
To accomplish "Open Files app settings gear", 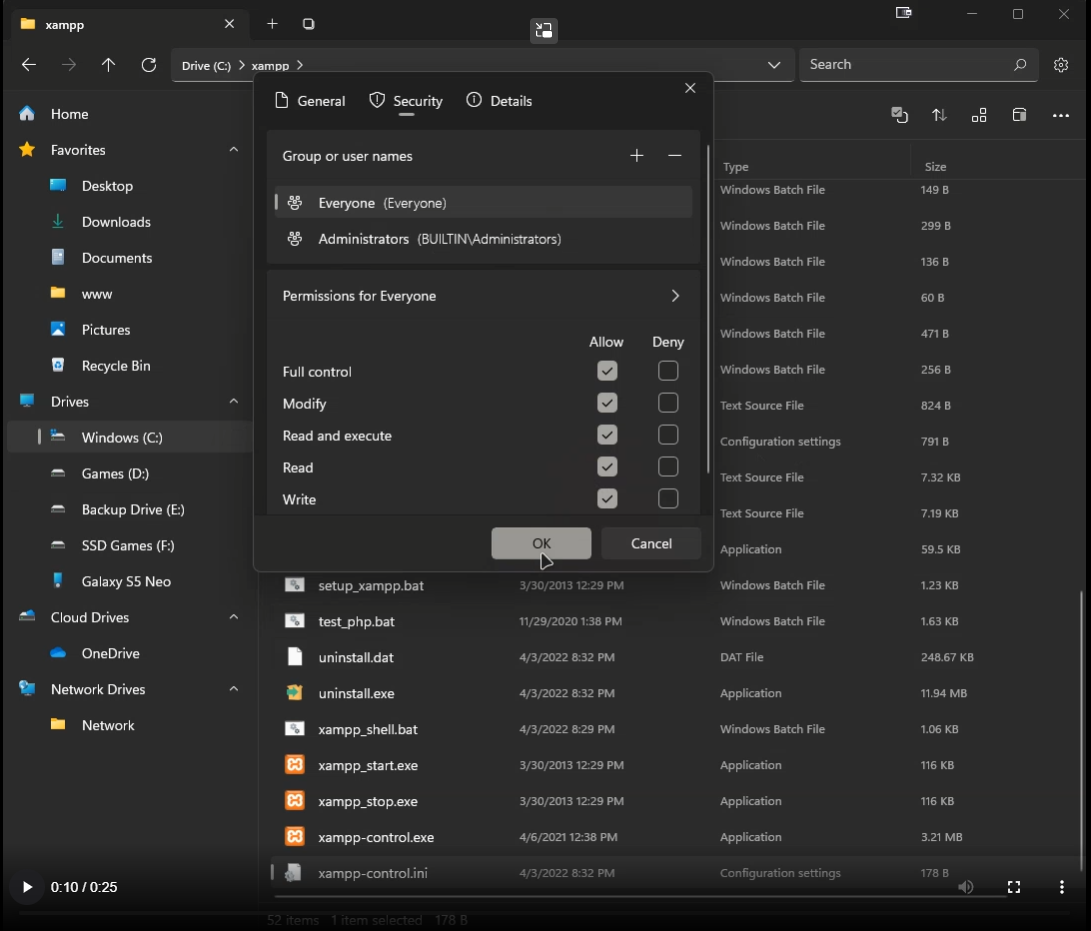I will [1060, 65].
